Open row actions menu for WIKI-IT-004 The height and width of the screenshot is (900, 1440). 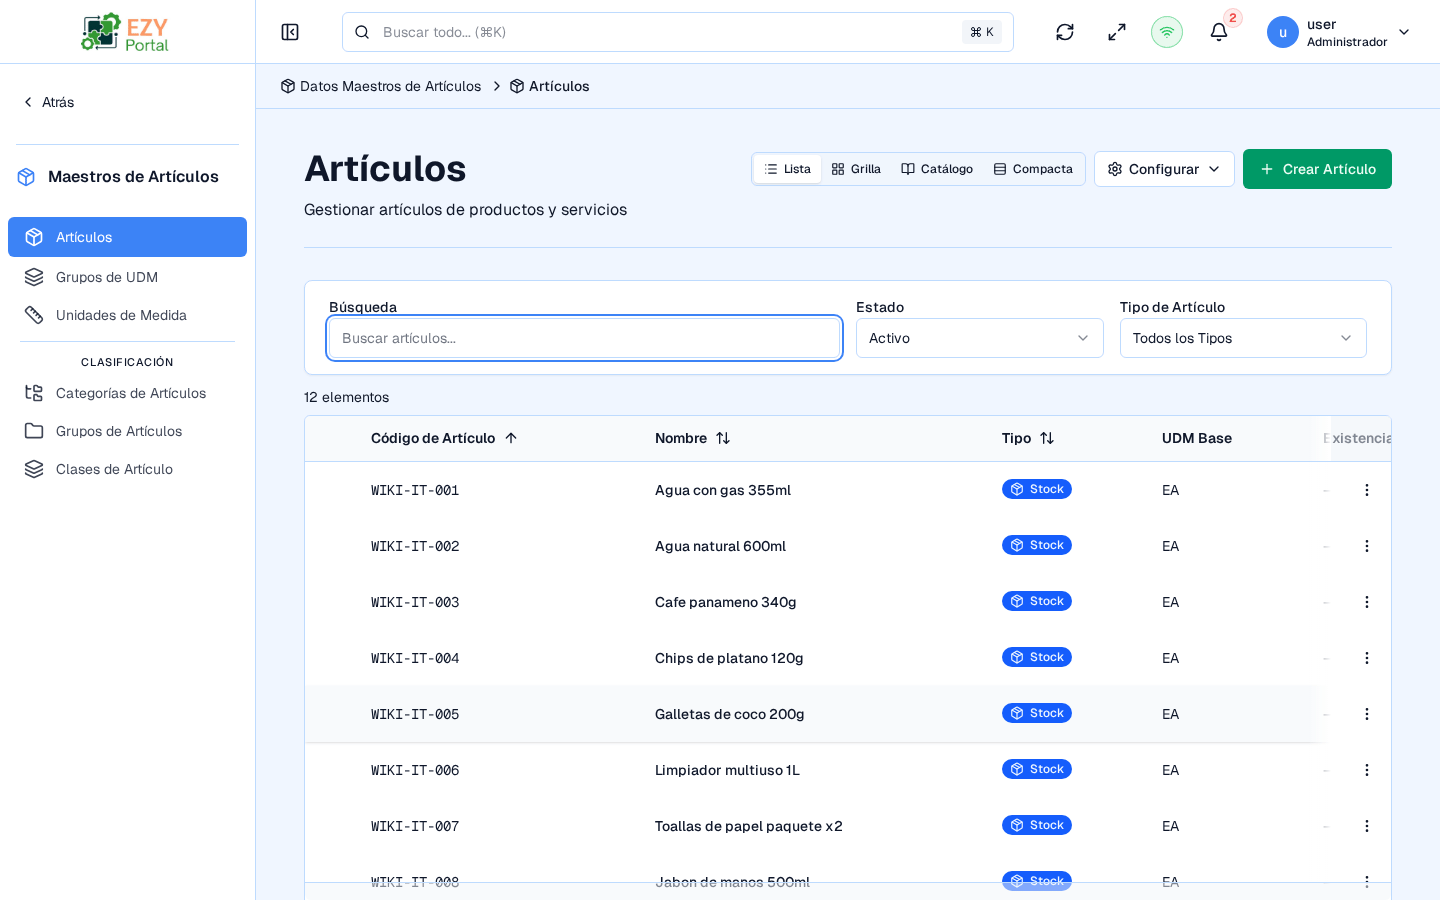pyautogui.click(x=1367, y=658)
